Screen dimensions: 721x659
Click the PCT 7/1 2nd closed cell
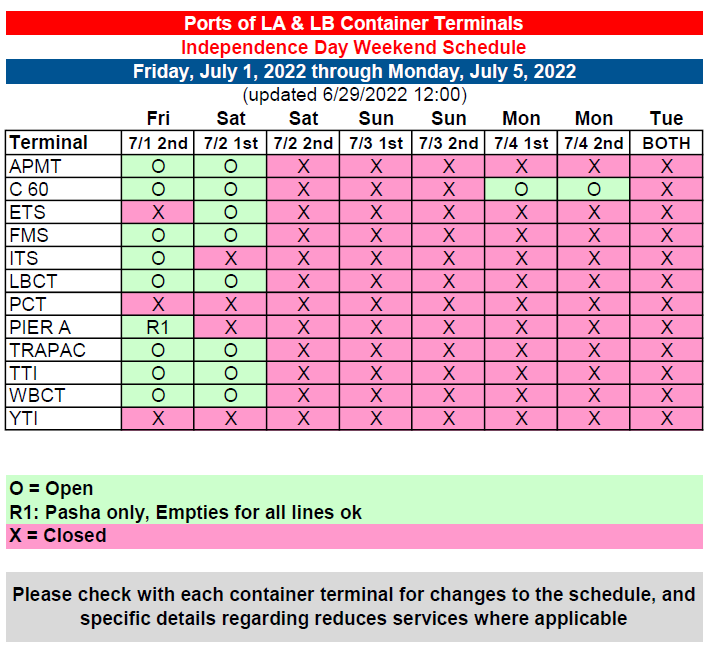158,304
